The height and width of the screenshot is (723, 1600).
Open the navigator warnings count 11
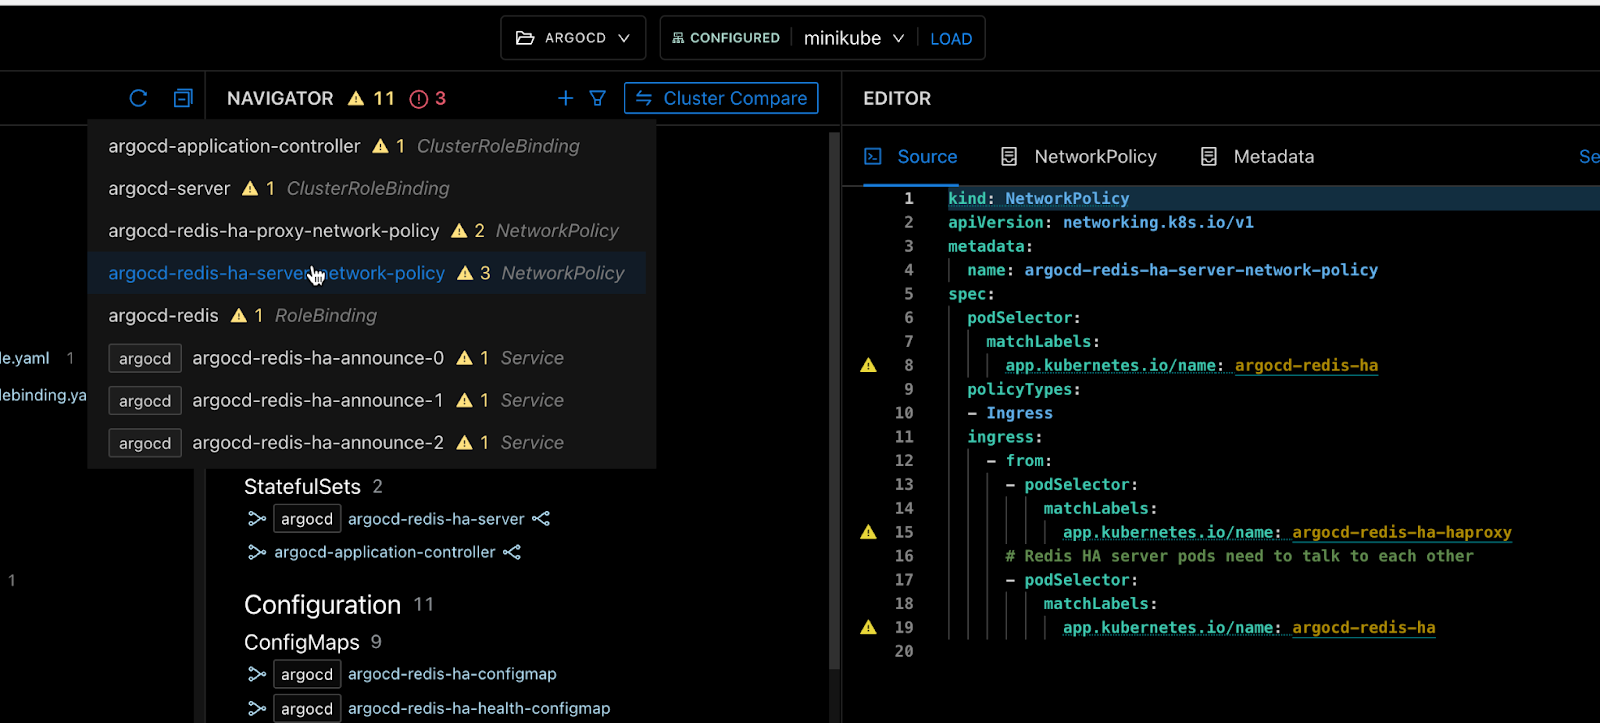[371, 98]
